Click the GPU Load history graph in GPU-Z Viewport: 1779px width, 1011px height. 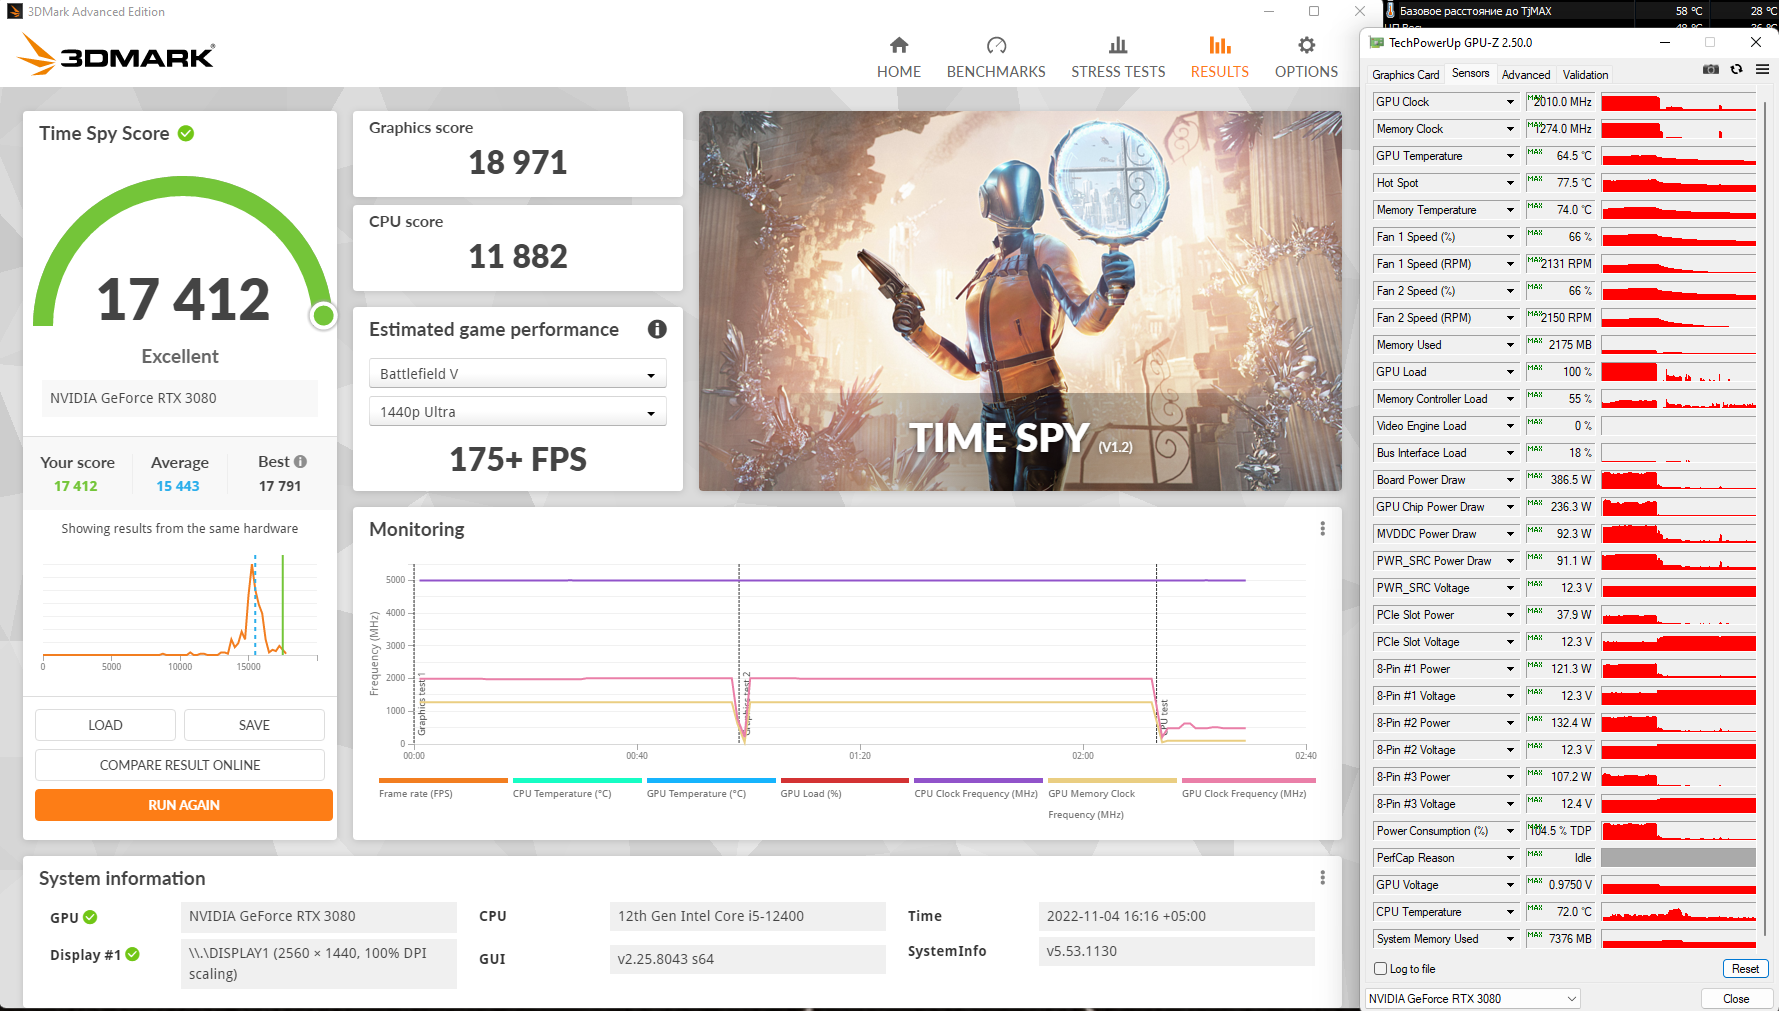pos(1678,372)
